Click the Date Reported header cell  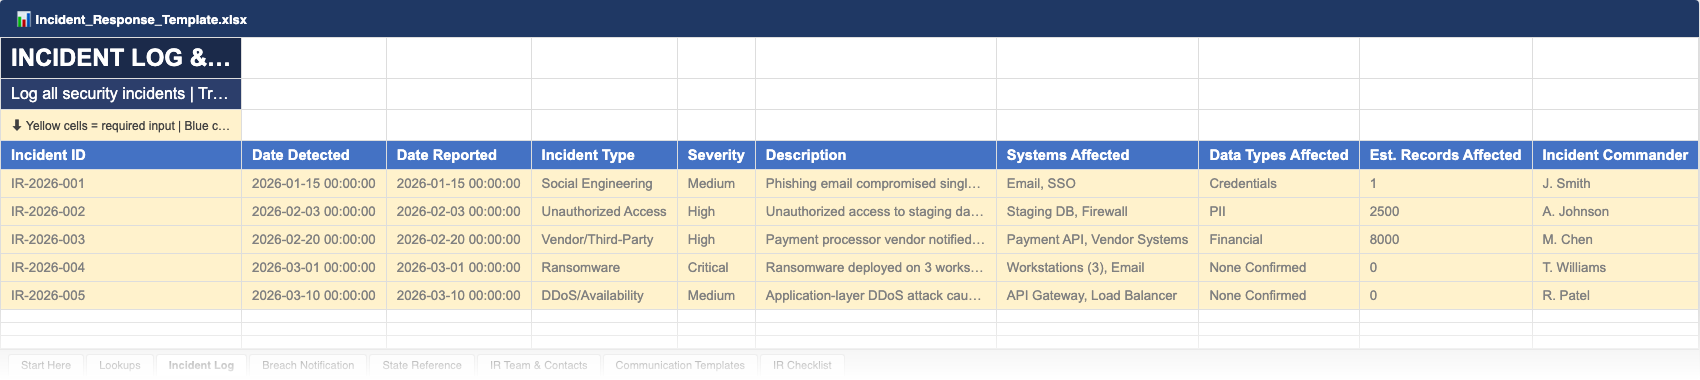tap(459, 155)
